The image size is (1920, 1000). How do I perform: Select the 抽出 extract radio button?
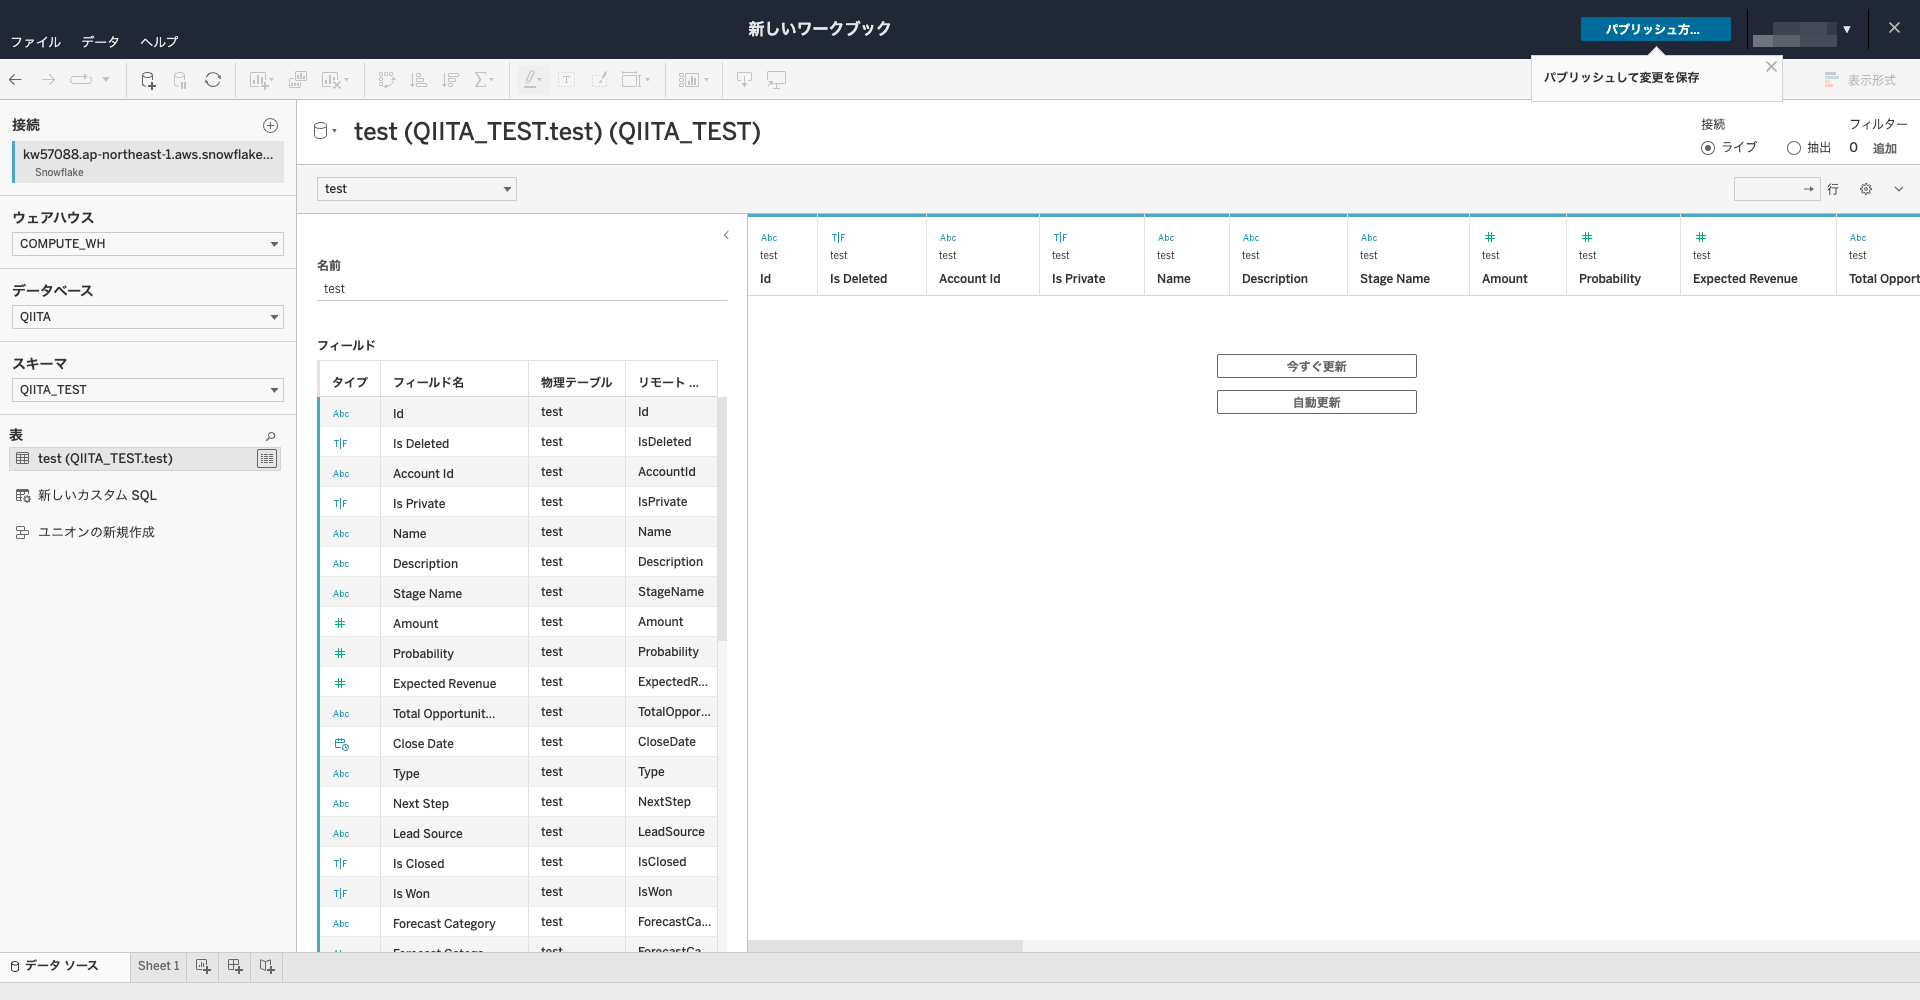point(1794,148)
